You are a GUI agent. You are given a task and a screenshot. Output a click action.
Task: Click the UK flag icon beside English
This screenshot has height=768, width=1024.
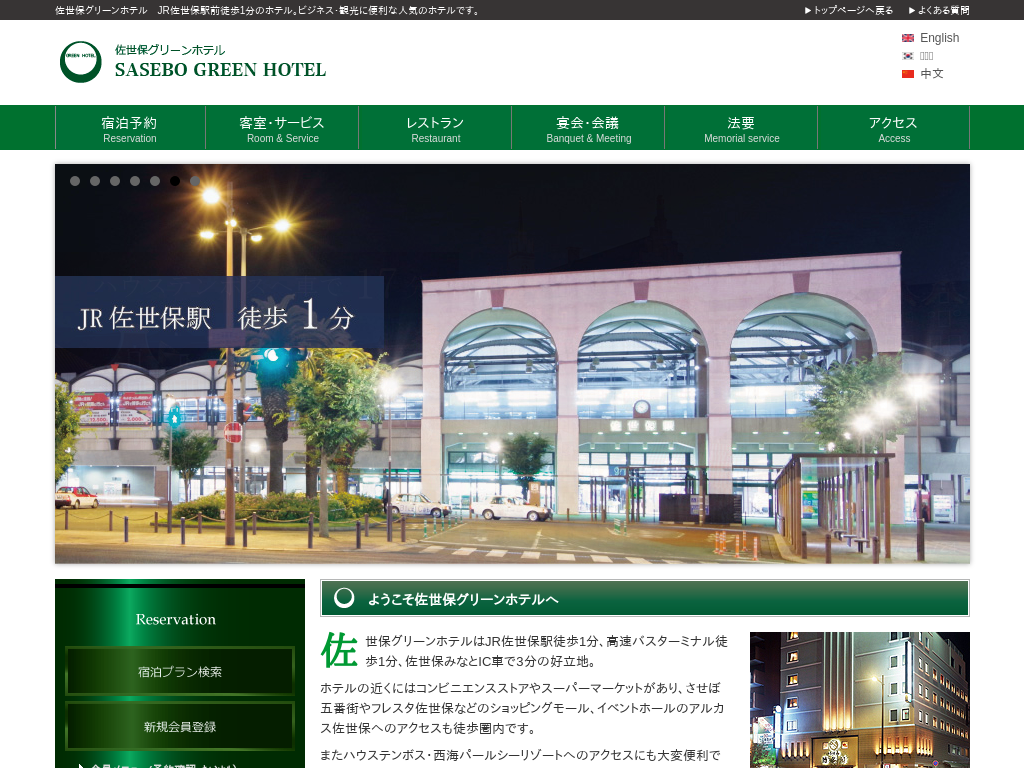[x=908, y=38]
